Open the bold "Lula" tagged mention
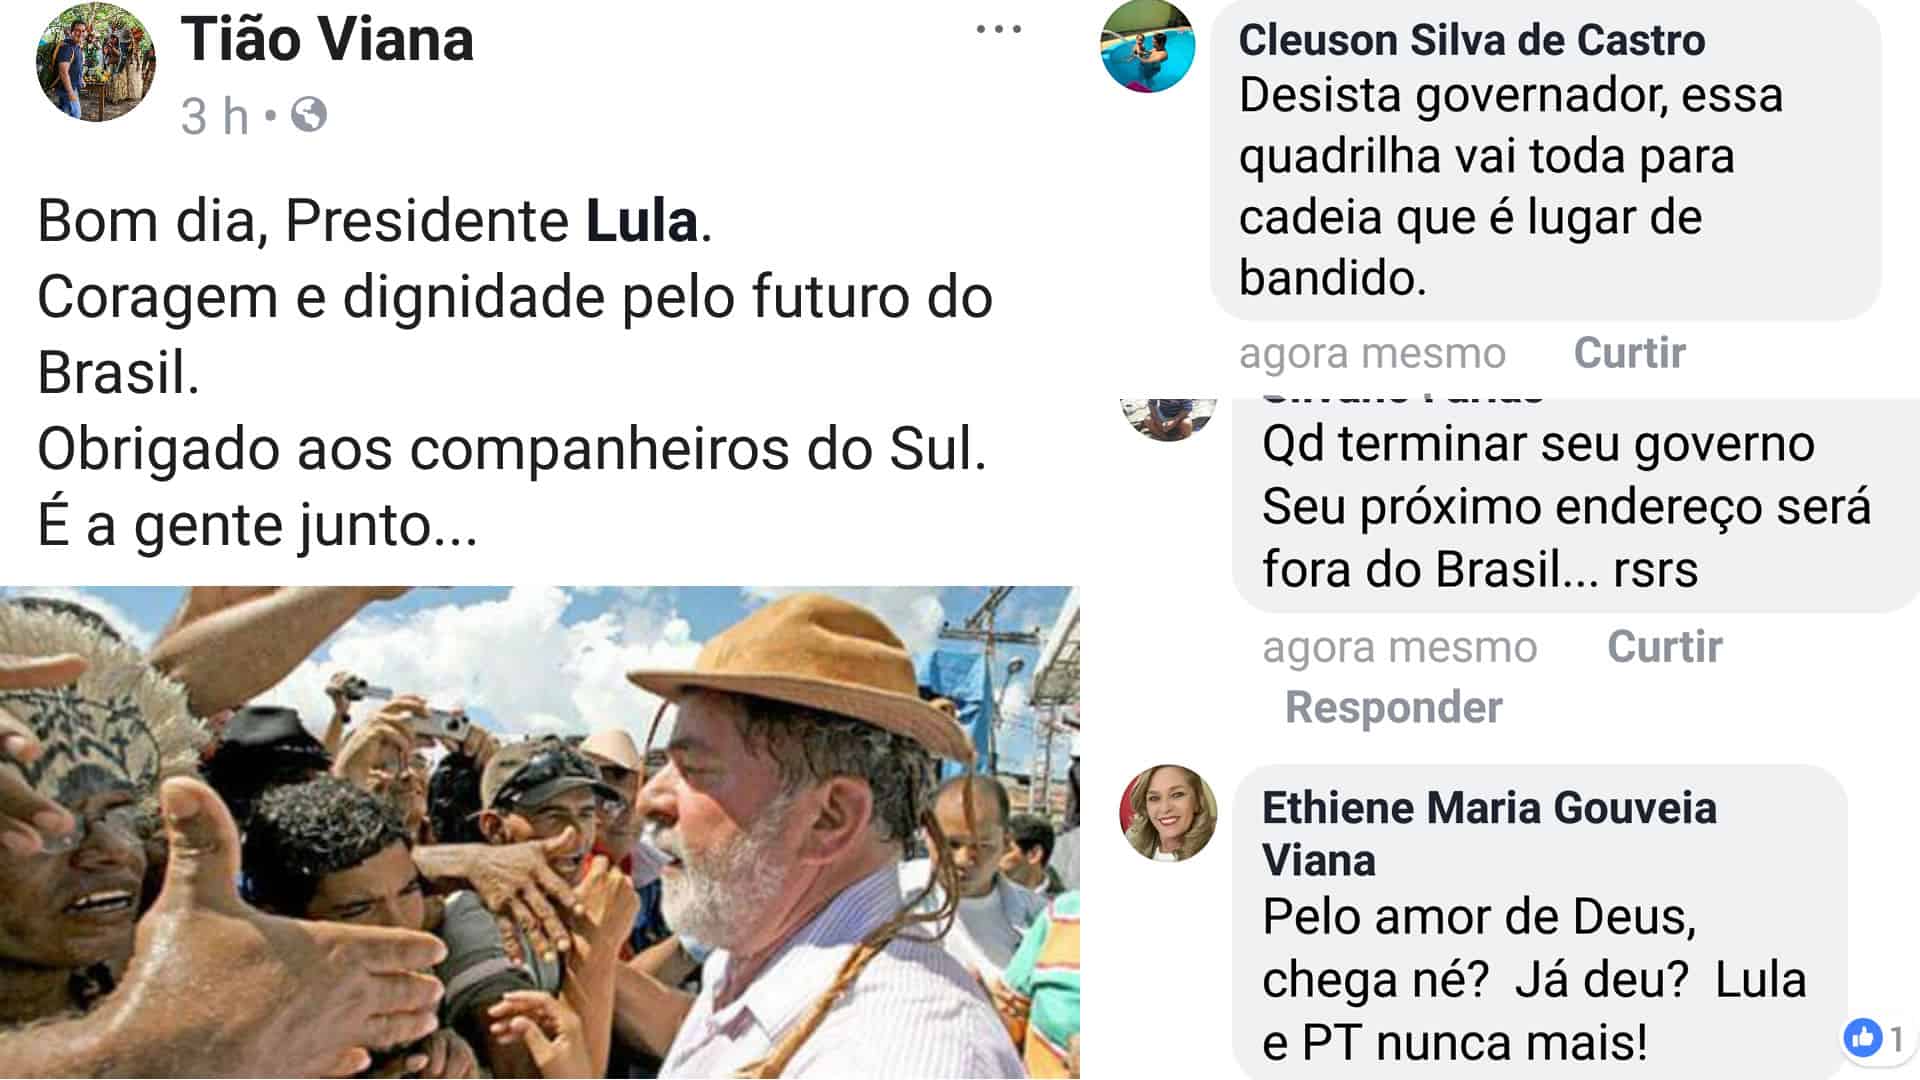The height and width of the screenshot is (1080, 1920). 641,221
